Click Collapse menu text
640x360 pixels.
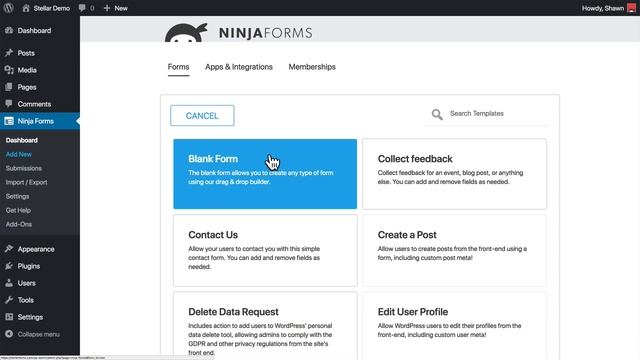coord(39,334)
